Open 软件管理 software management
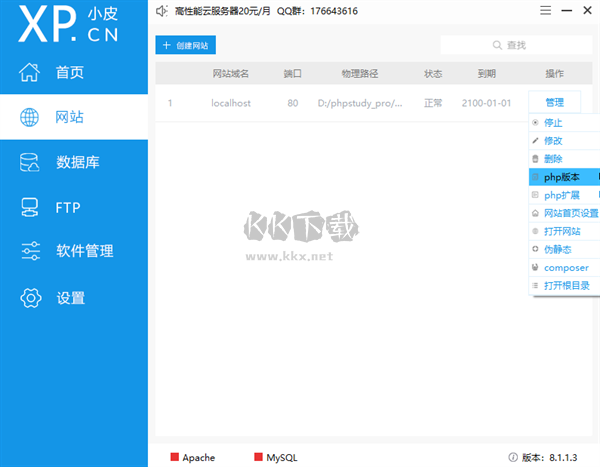Image resolution: width=600 pixels, height=467 pixels. click(x=83, y=251)
